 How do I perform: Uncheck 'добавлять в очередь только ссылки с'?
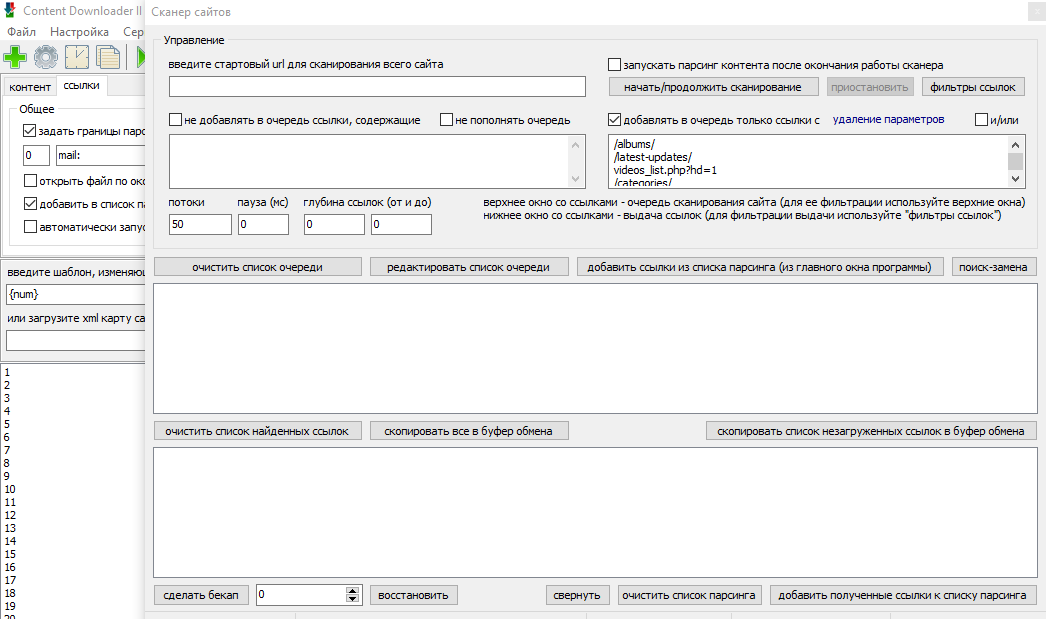615,120
